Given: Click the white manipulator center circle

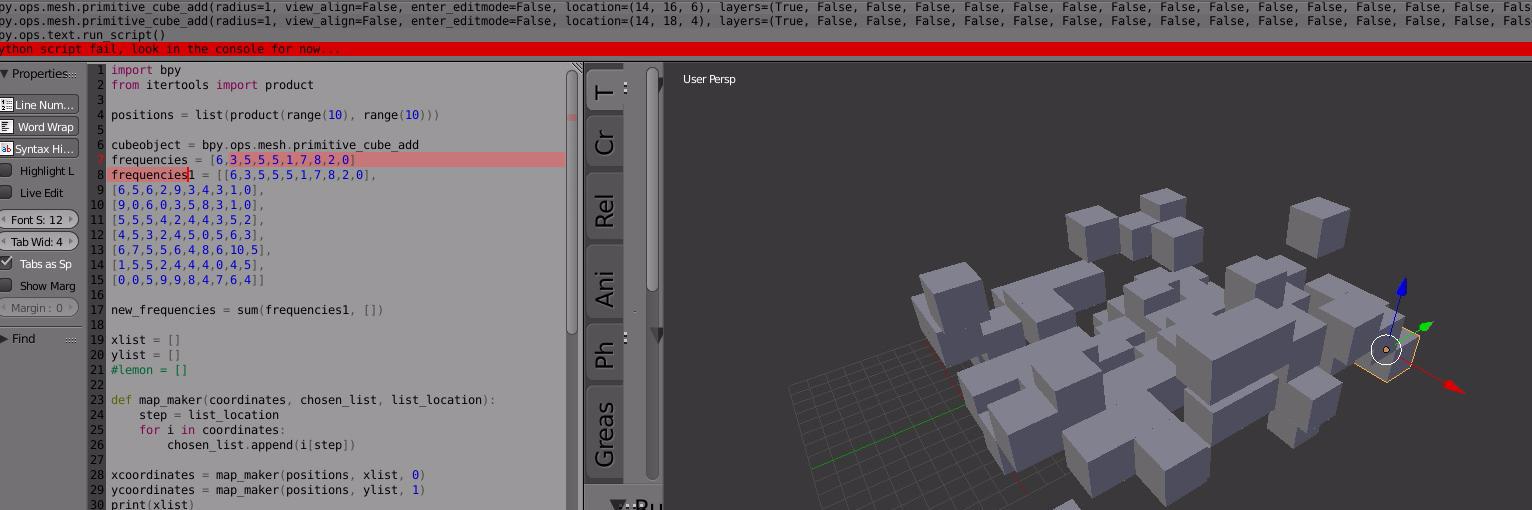Looking at the screenshot, I should click(1386, 349).
